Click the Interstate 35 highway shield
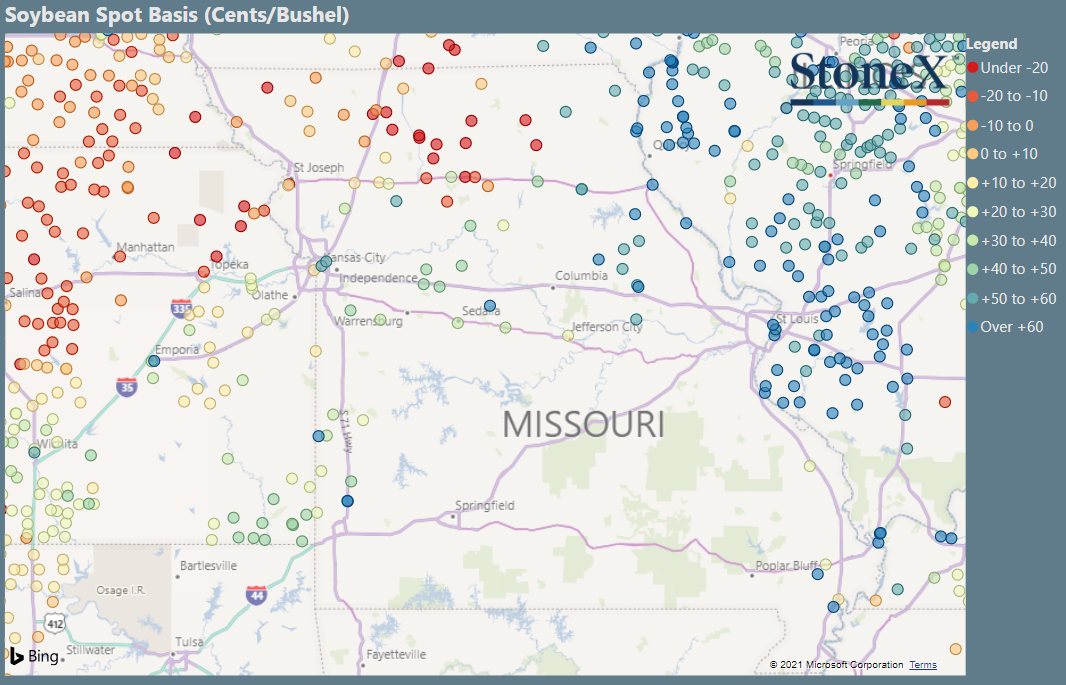The image size is (1066, 685). coord(126,387)
